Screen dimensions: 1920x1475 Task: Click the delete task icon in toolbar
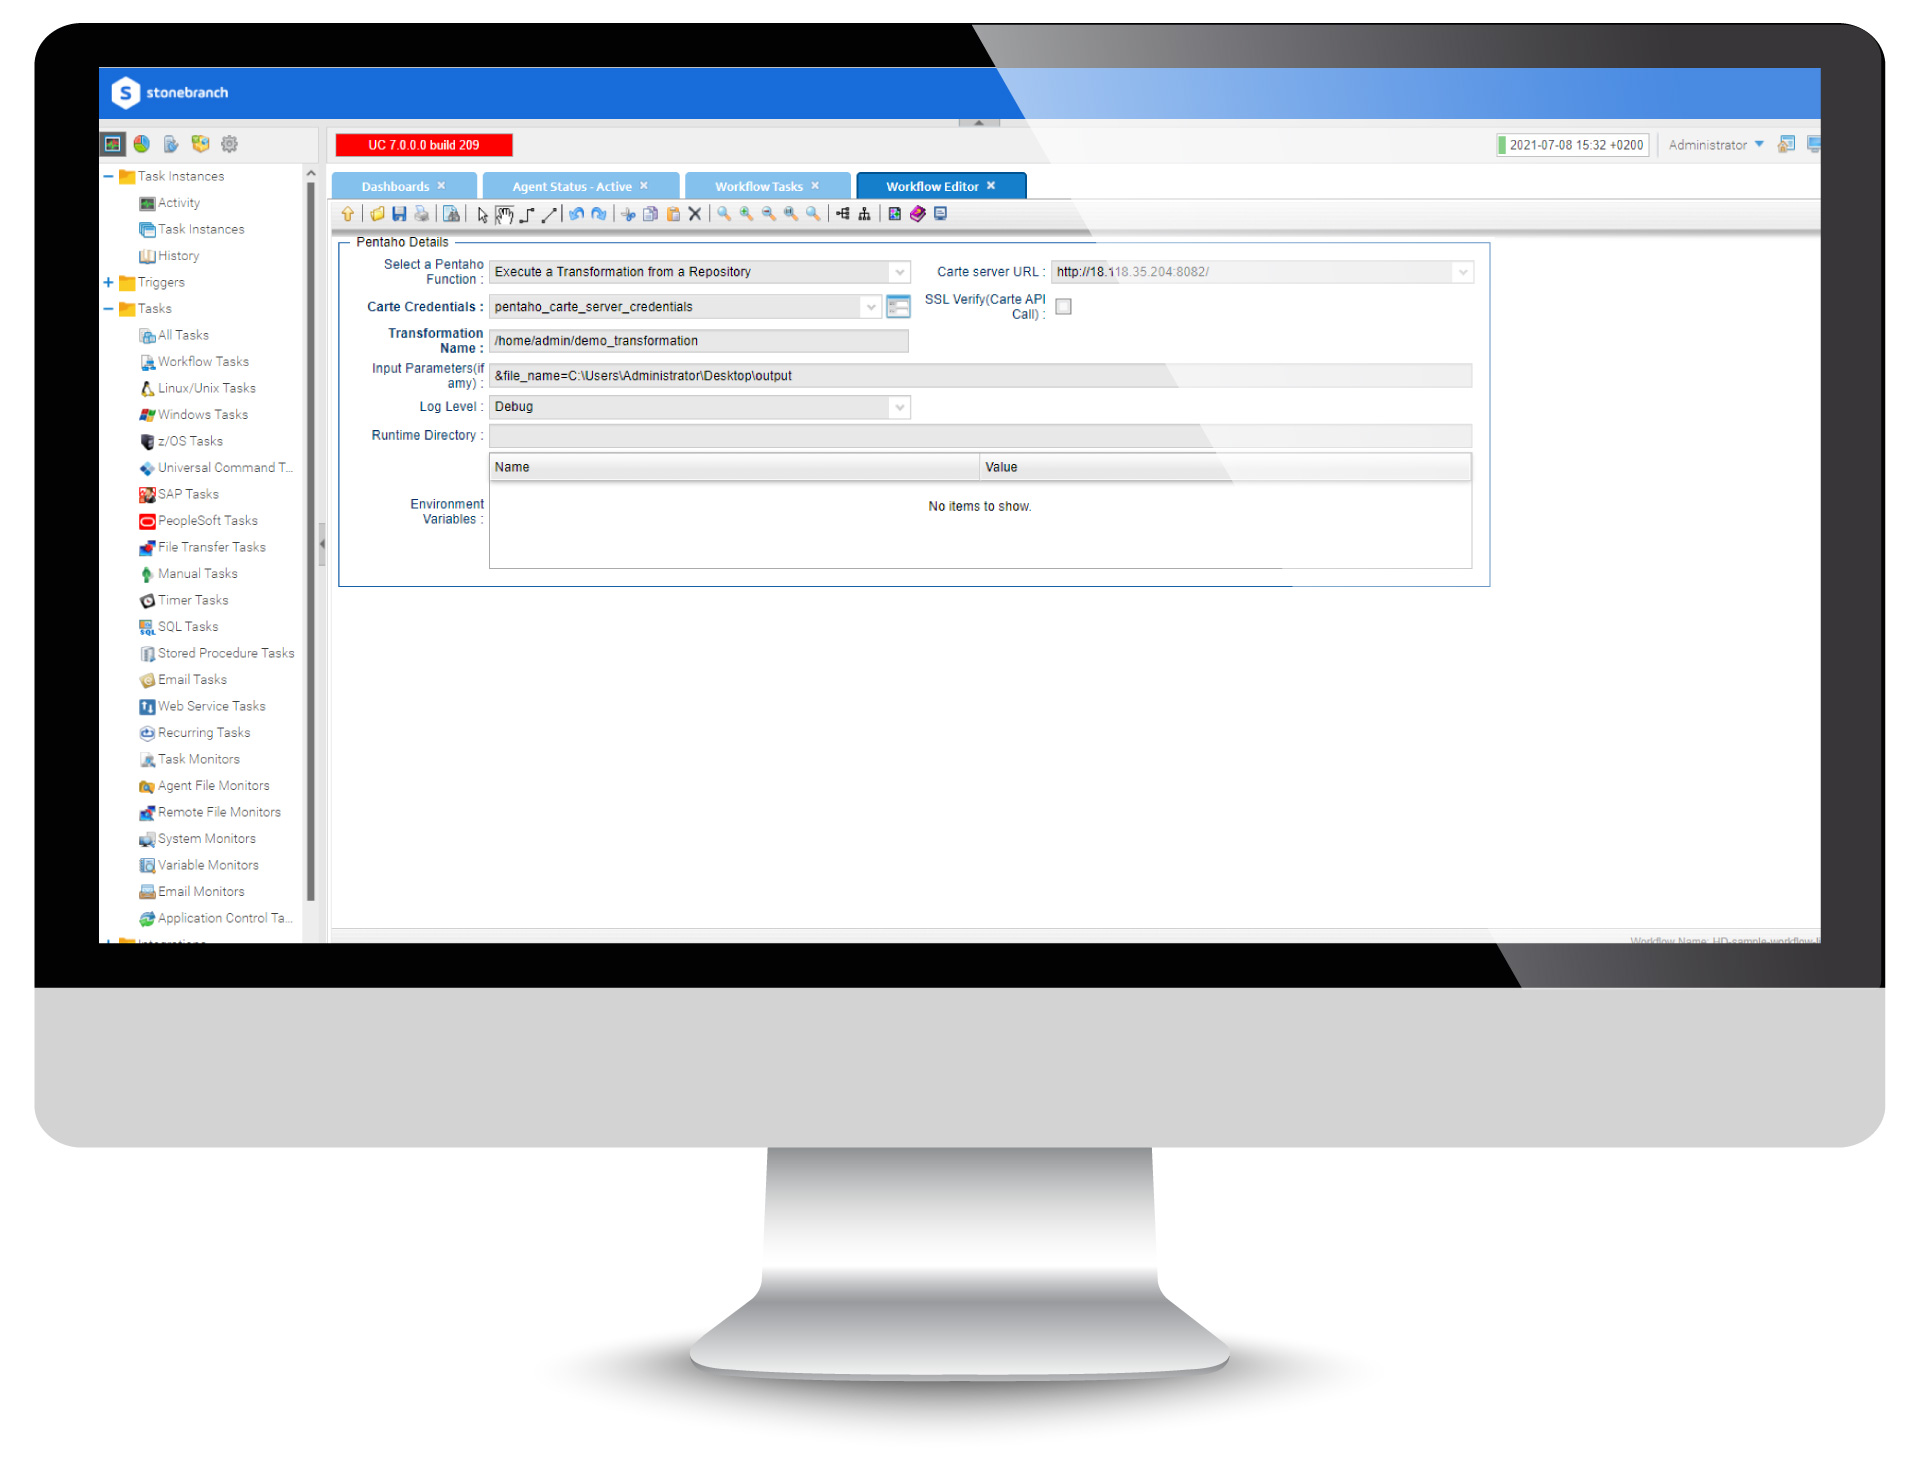point(696,217)
